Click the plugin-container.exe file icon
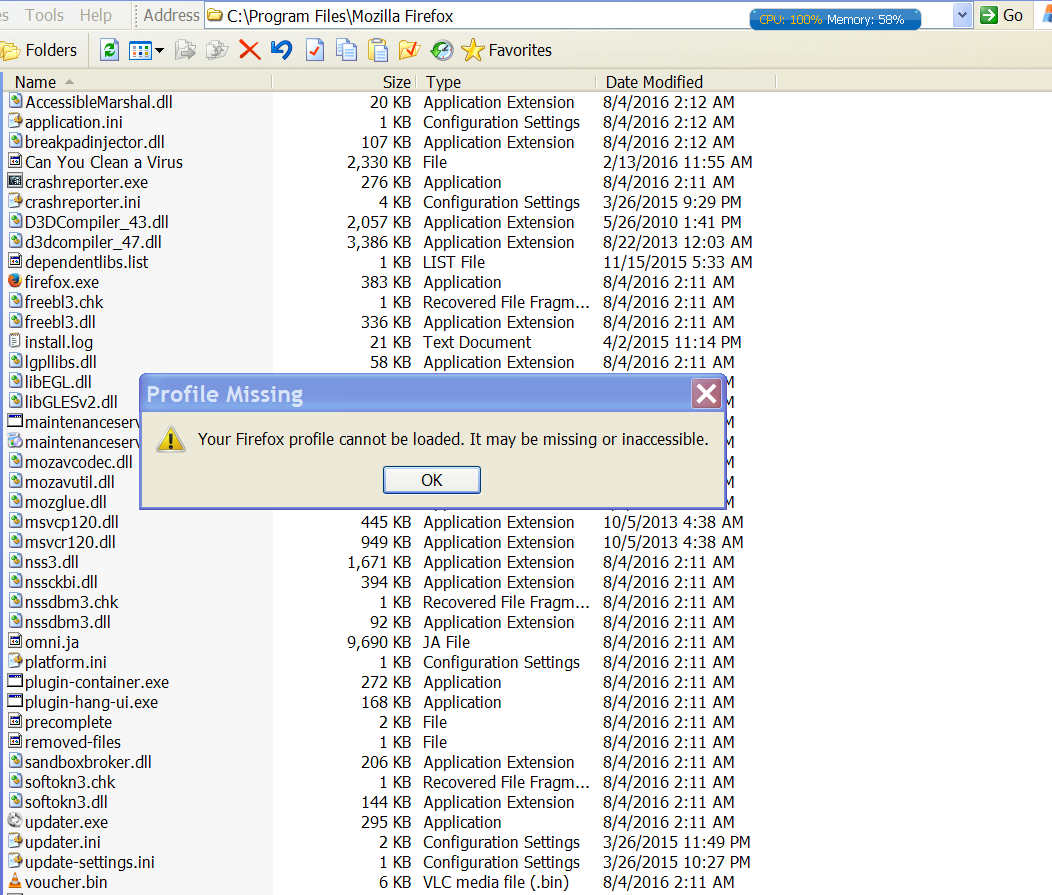This screenshot has width=1052, height=895. [x=15, y=681]
